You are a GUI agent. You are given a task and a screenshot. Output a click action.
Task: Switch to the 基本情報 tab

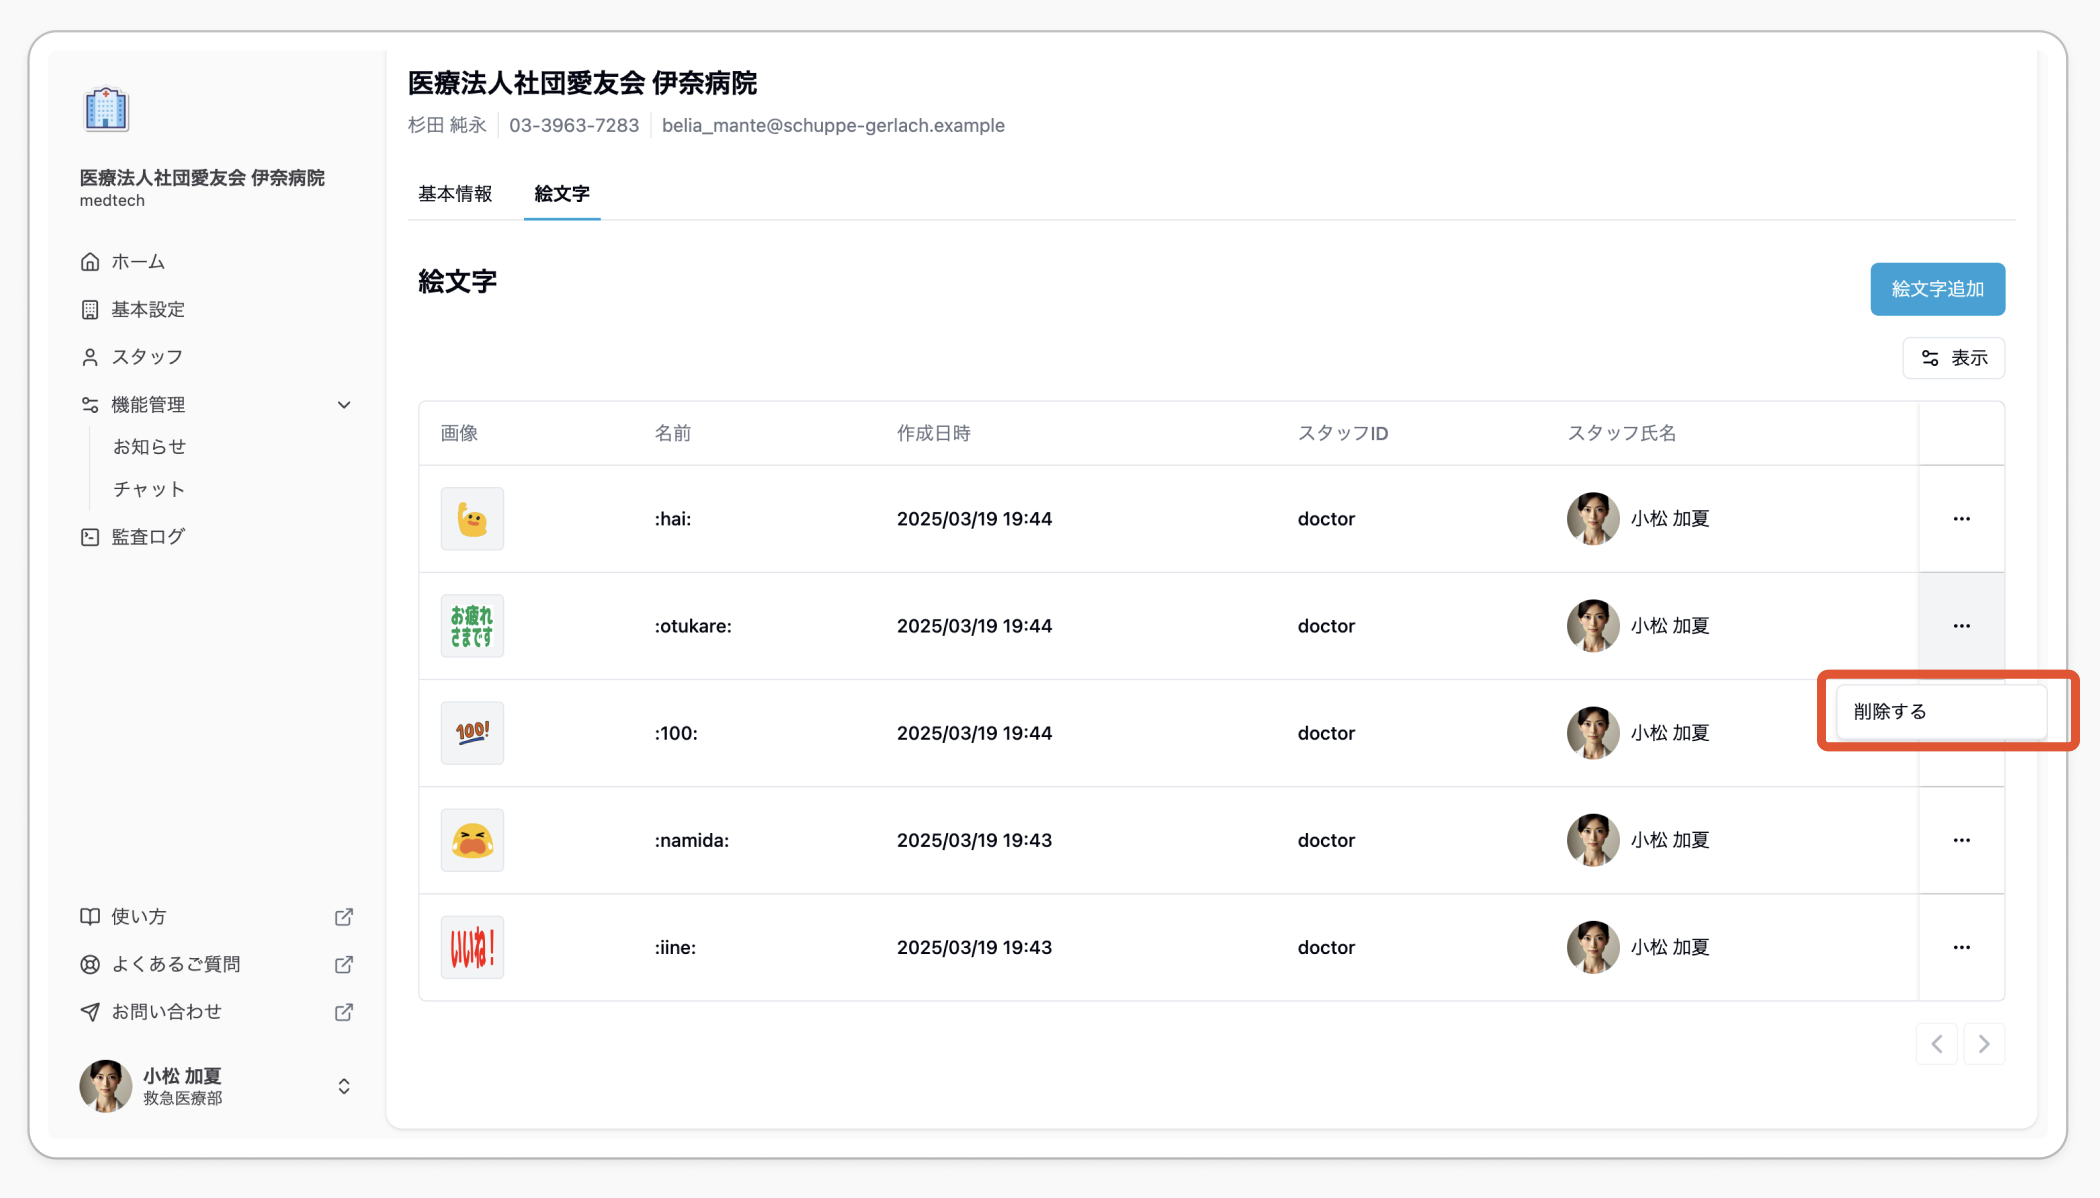click(455, 194)
